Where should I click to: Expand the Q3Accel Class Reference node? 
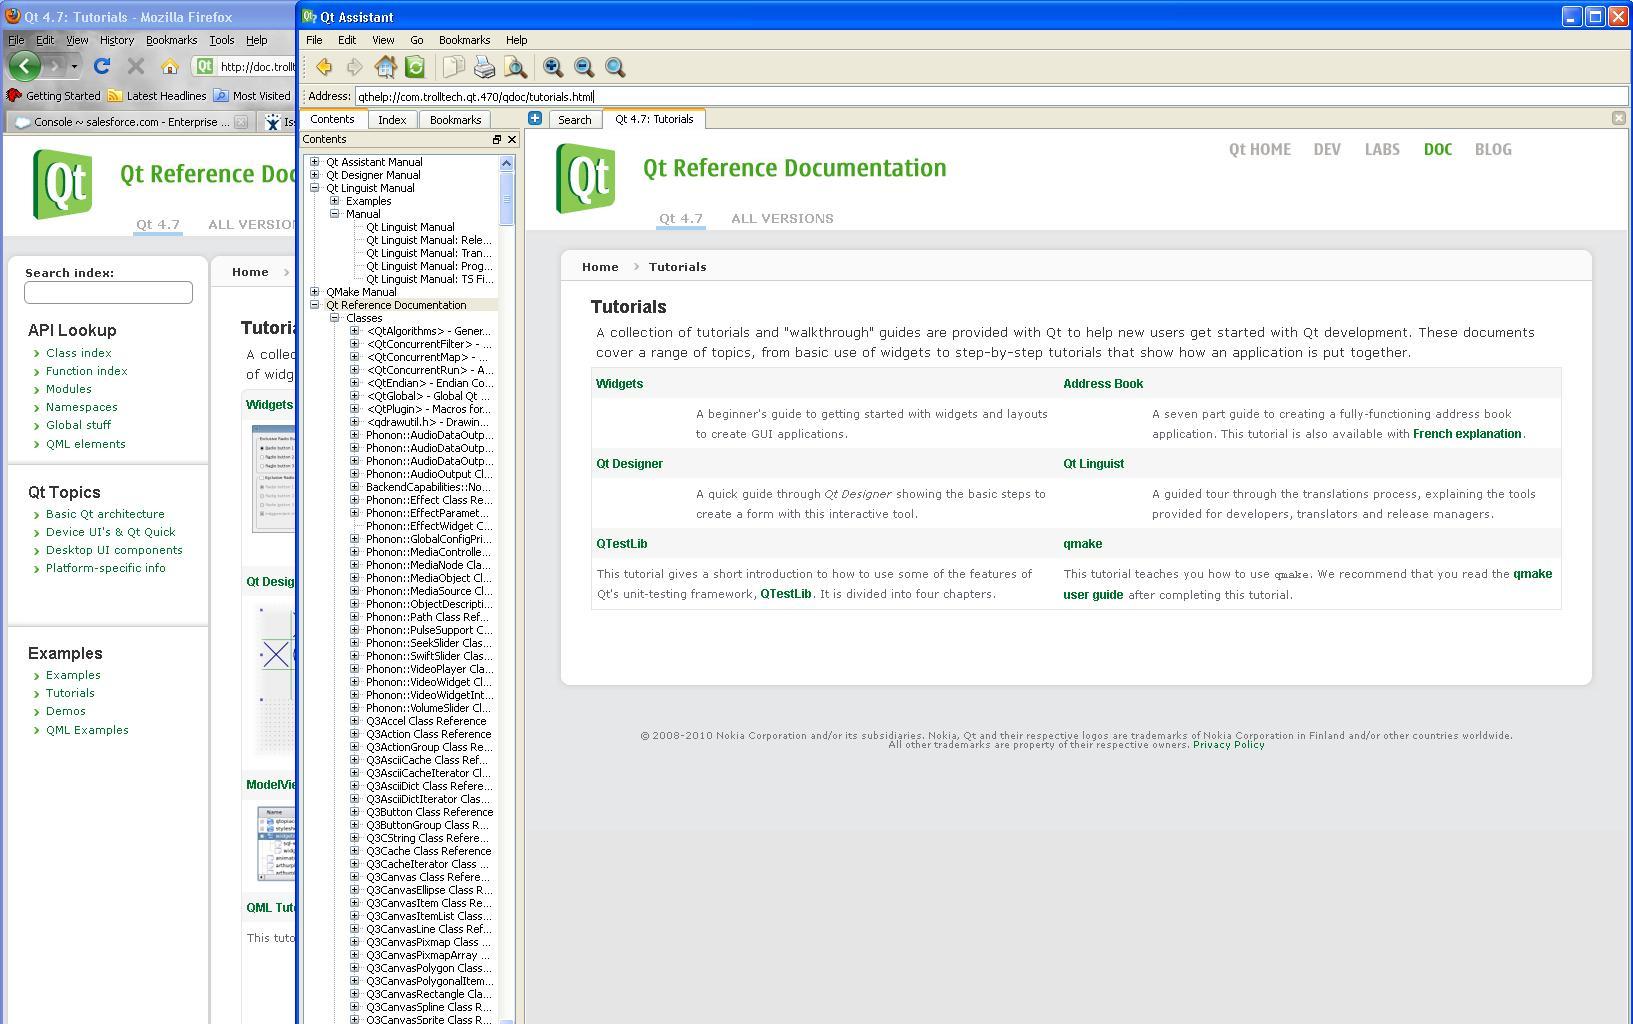354,721
